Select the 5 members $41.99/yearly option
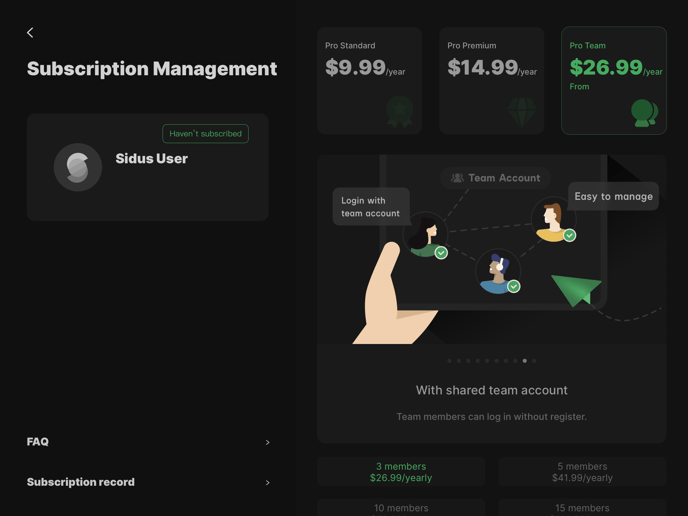Screen dimensions: 688x516 pos(582,472)
